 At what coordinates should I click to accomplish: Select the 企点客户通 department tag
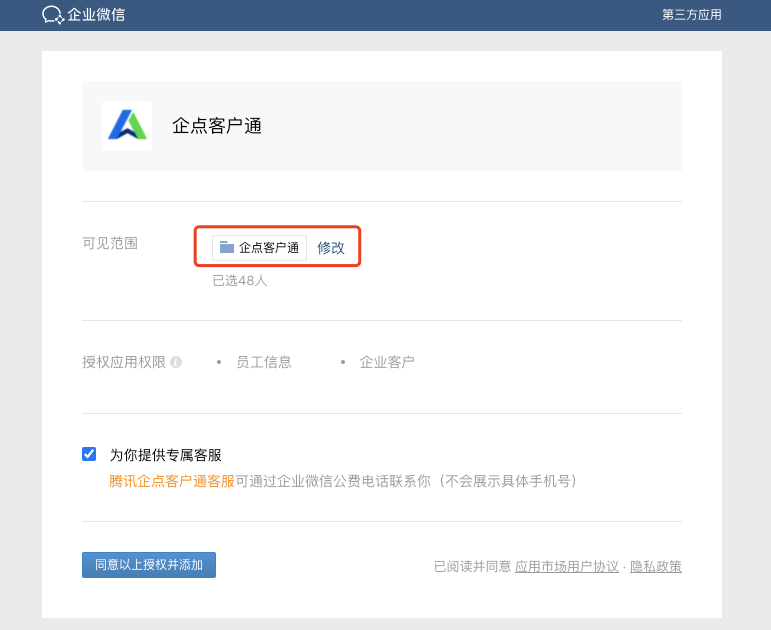(259, 247)
